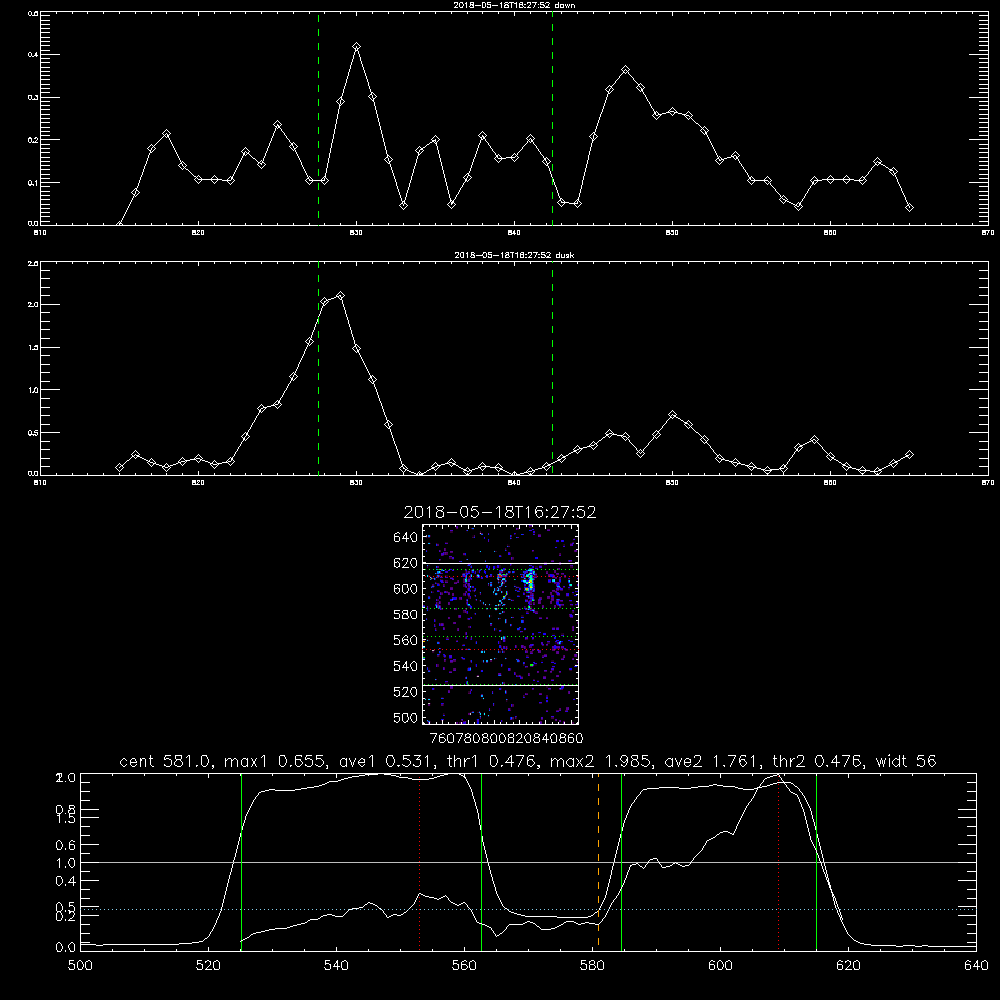
Task: Click x-axis label '540' of the profile plot
Action: [336, 966]
